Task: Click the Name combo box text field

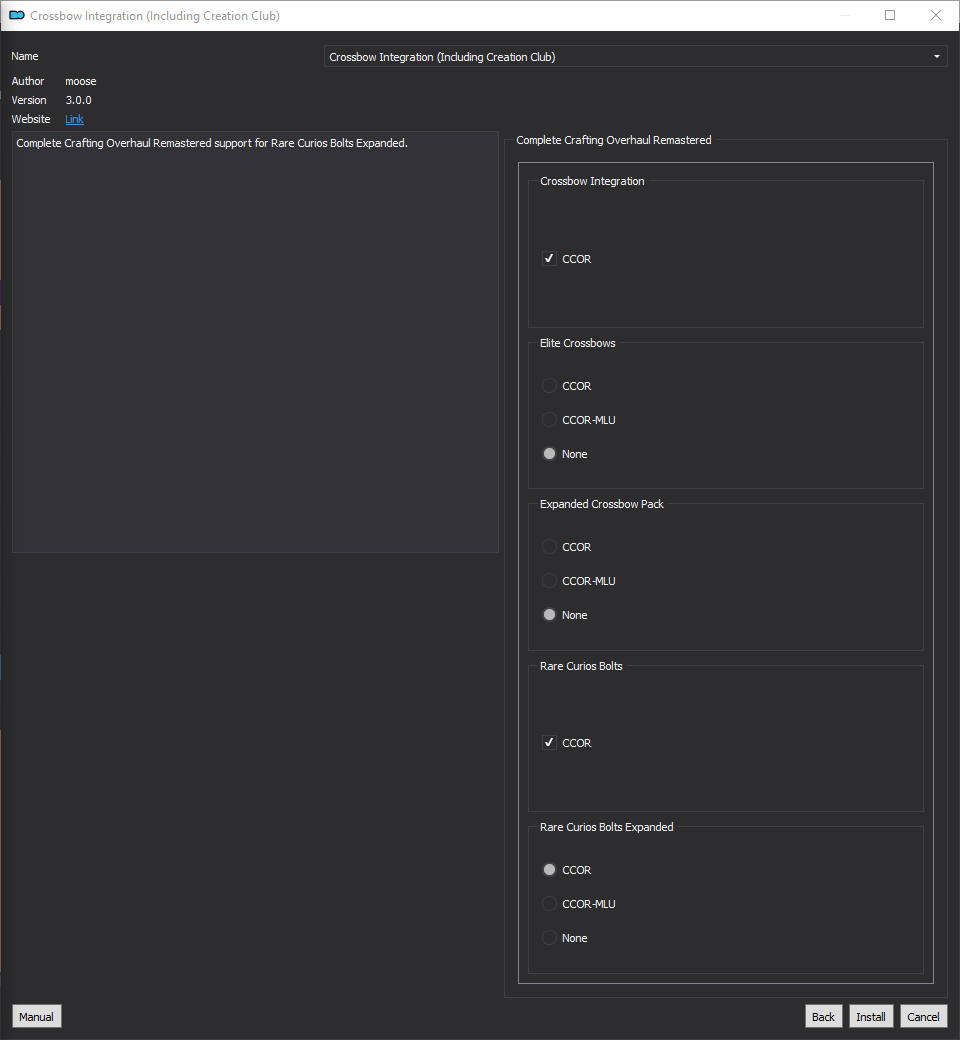Action: click(x=635, y=57)
